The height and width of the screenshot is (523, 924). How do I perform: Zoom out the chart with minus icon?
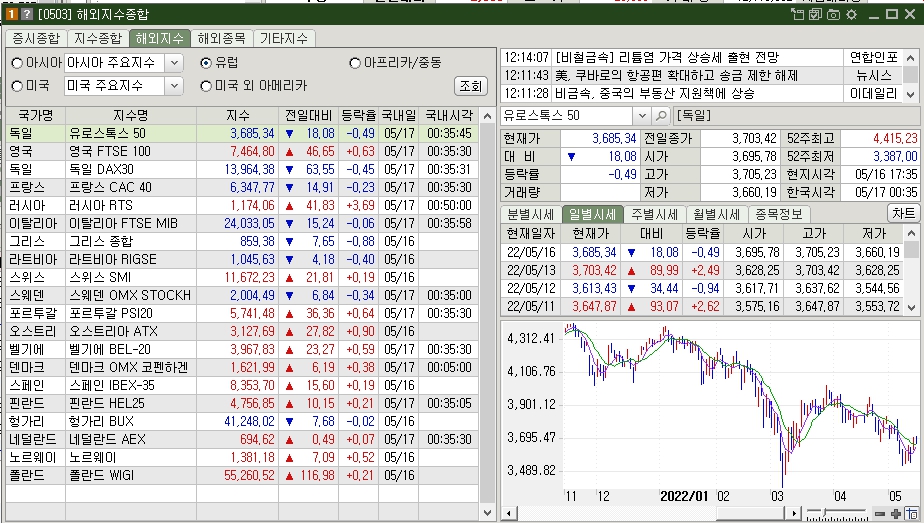(x=880, y=514)
